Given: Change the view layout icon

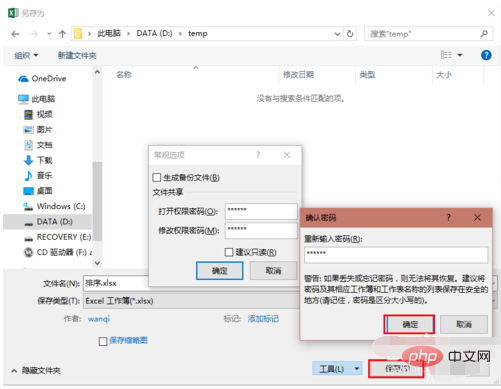Looking at the screenshot, I should click(446, 55).
